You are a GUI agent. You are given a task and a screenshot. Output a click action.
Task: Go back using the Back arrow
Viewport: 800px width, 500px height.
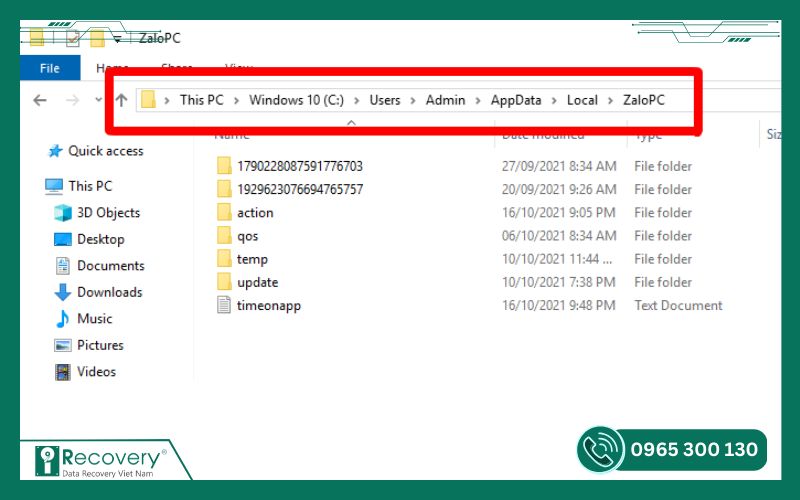click(x=40, y=100)
